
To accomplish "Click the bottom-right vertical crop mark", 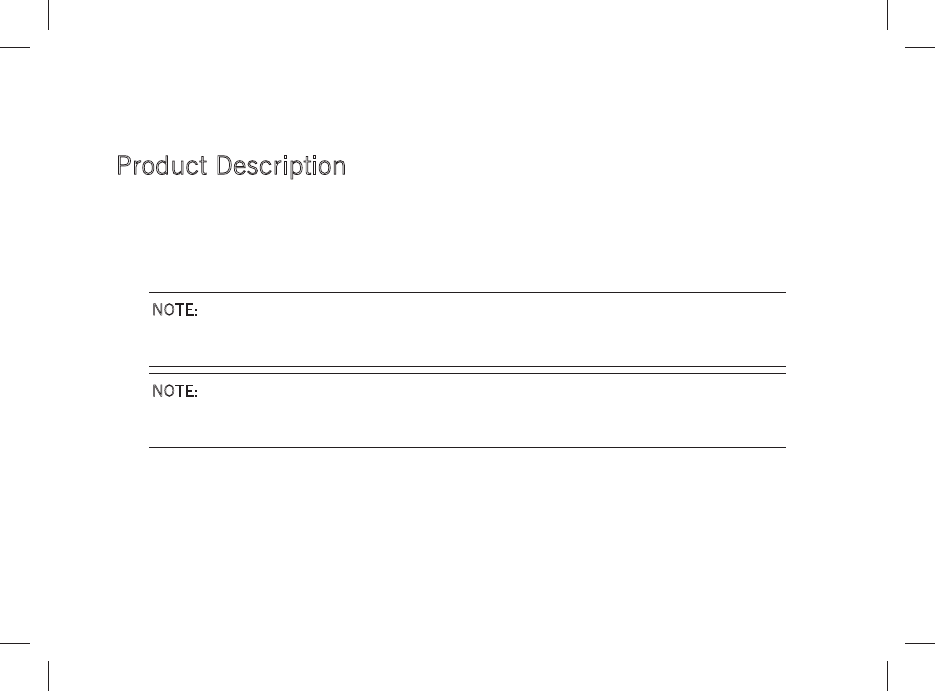I will [x=887, y=675].
